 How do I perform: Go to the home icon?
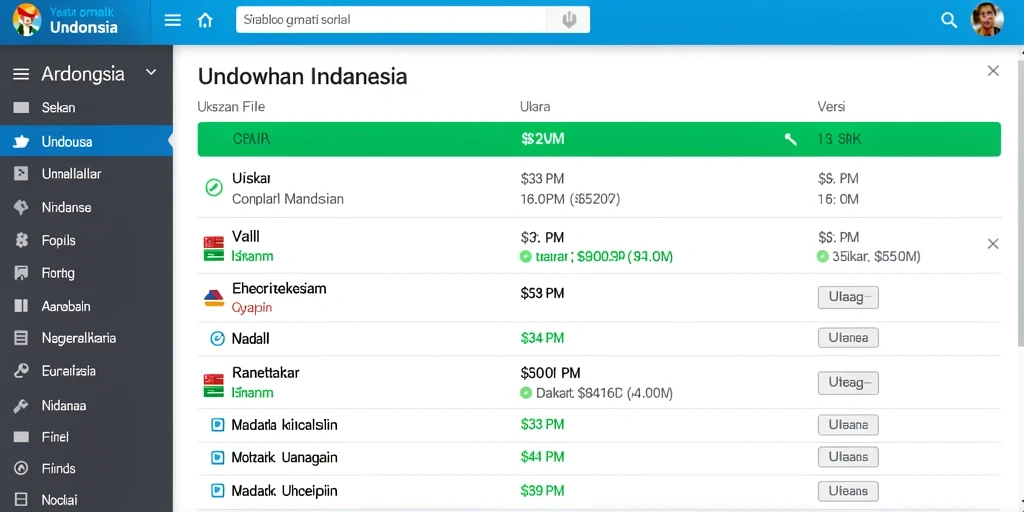[205, 20]
